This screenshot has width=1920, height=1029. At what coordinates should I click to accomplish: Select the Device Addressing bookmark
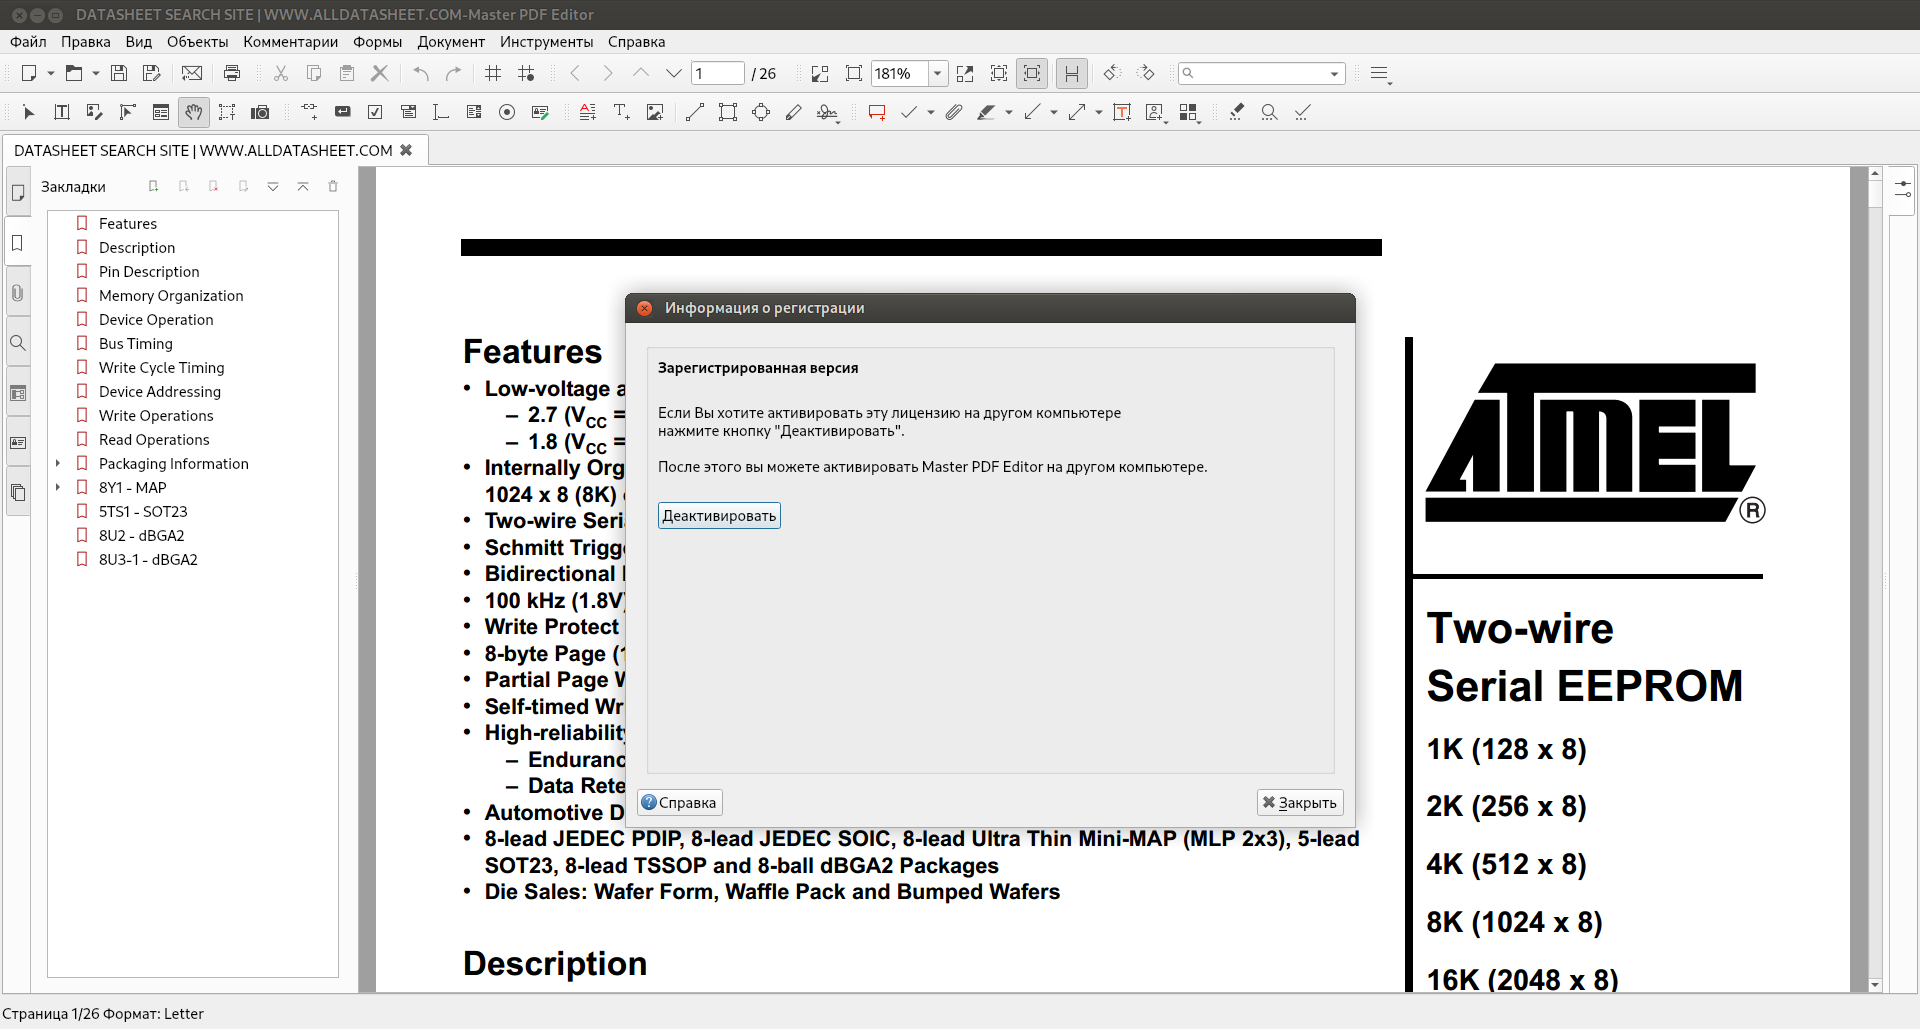(x=160, y=391)
